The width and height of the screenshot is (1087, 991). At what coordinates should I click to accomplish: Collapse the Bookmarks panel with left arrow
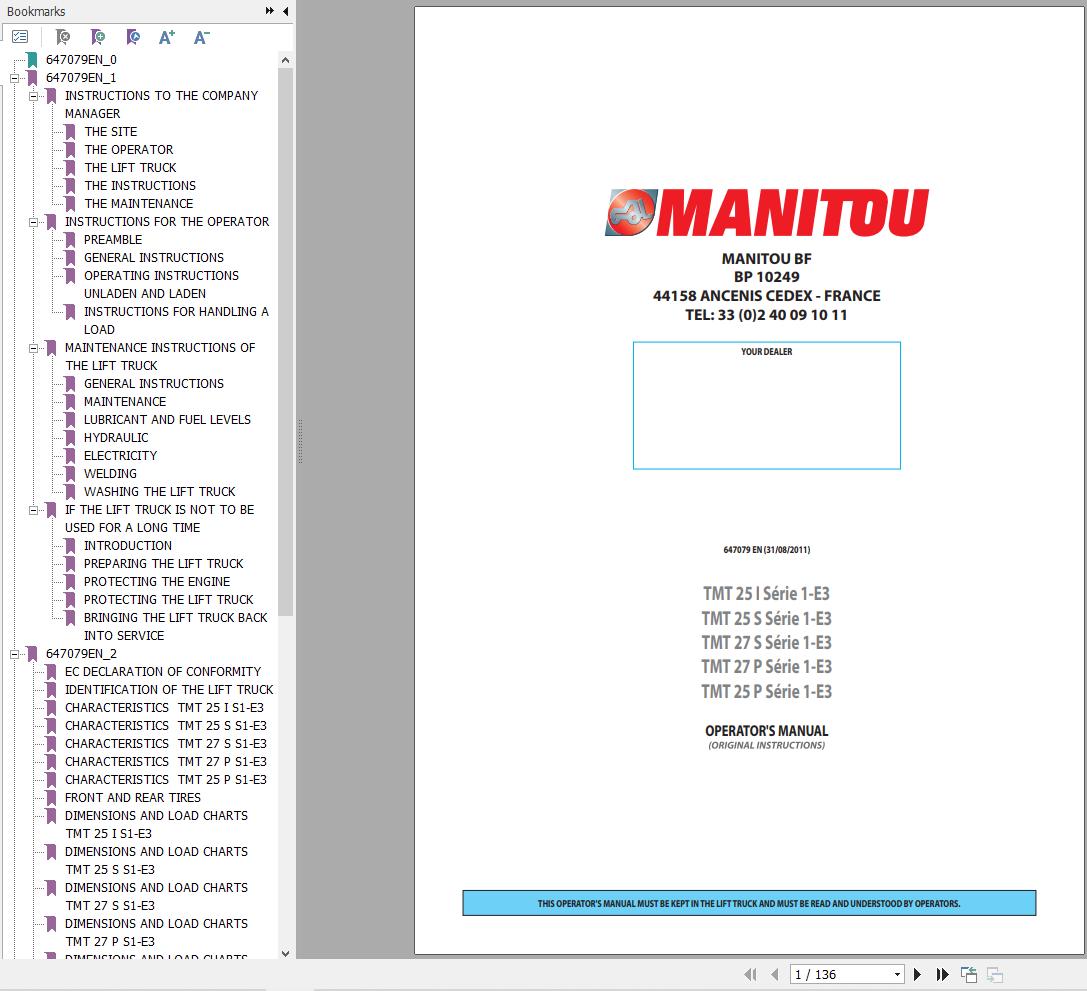pos(286,11)
